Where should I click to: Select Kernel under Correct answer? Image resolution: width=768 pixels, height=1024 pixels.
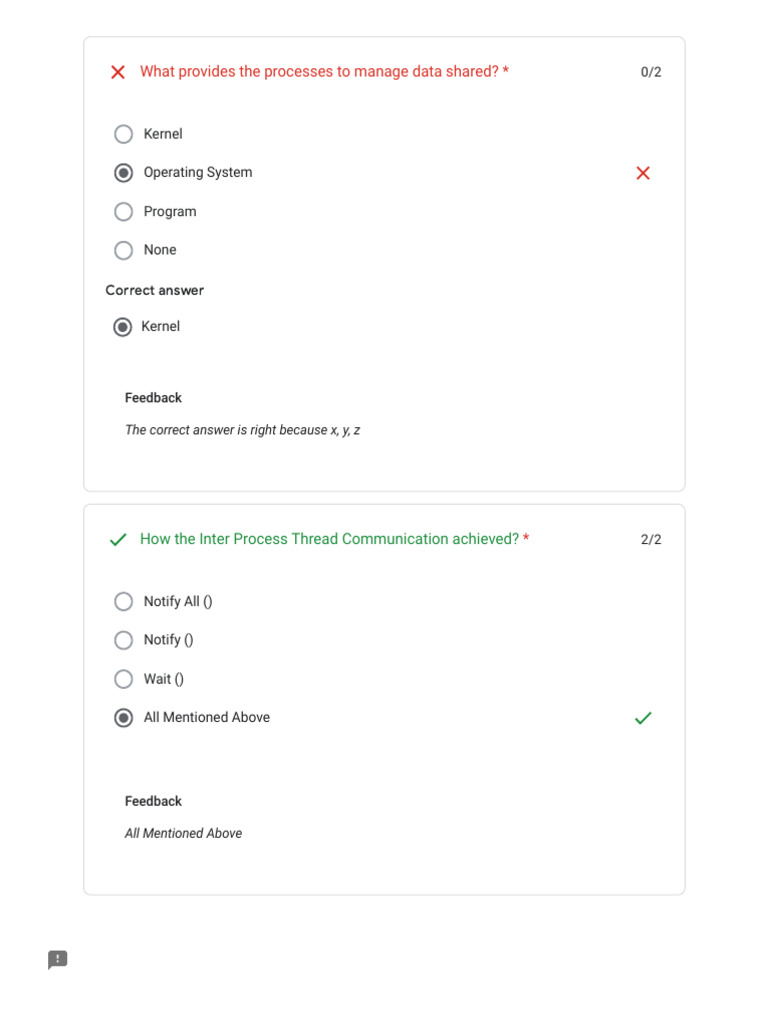pos(123,327)
